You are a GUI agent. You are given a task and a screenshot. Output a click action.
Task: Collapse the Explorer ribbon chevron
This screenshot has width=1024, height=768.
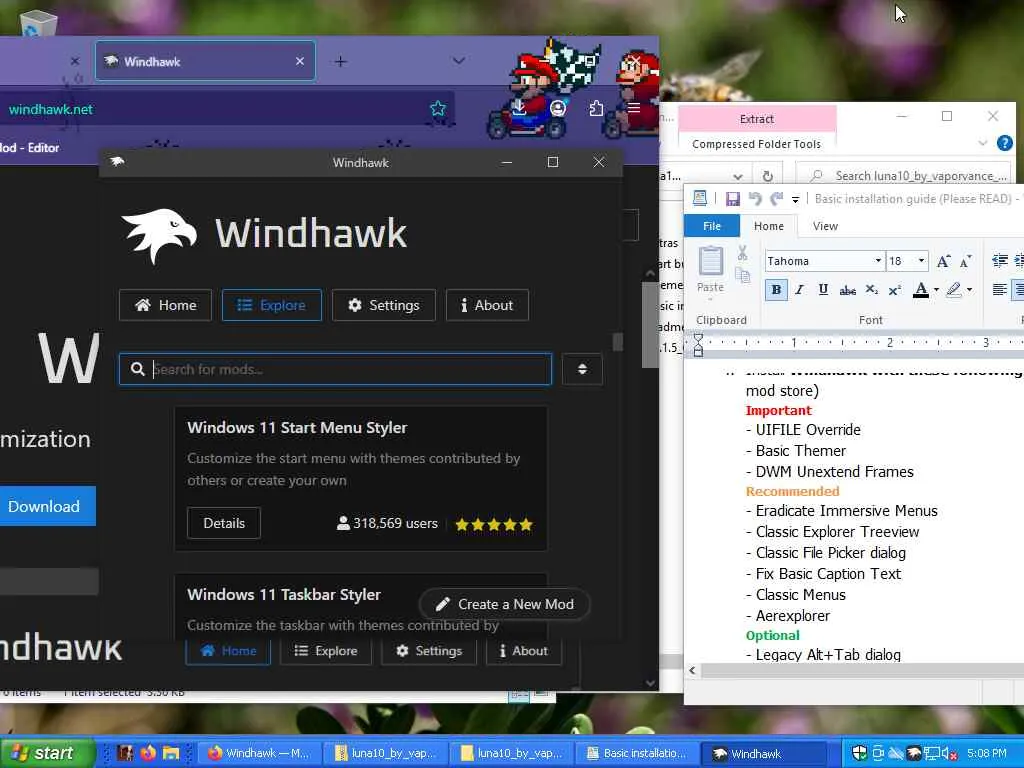983,142
